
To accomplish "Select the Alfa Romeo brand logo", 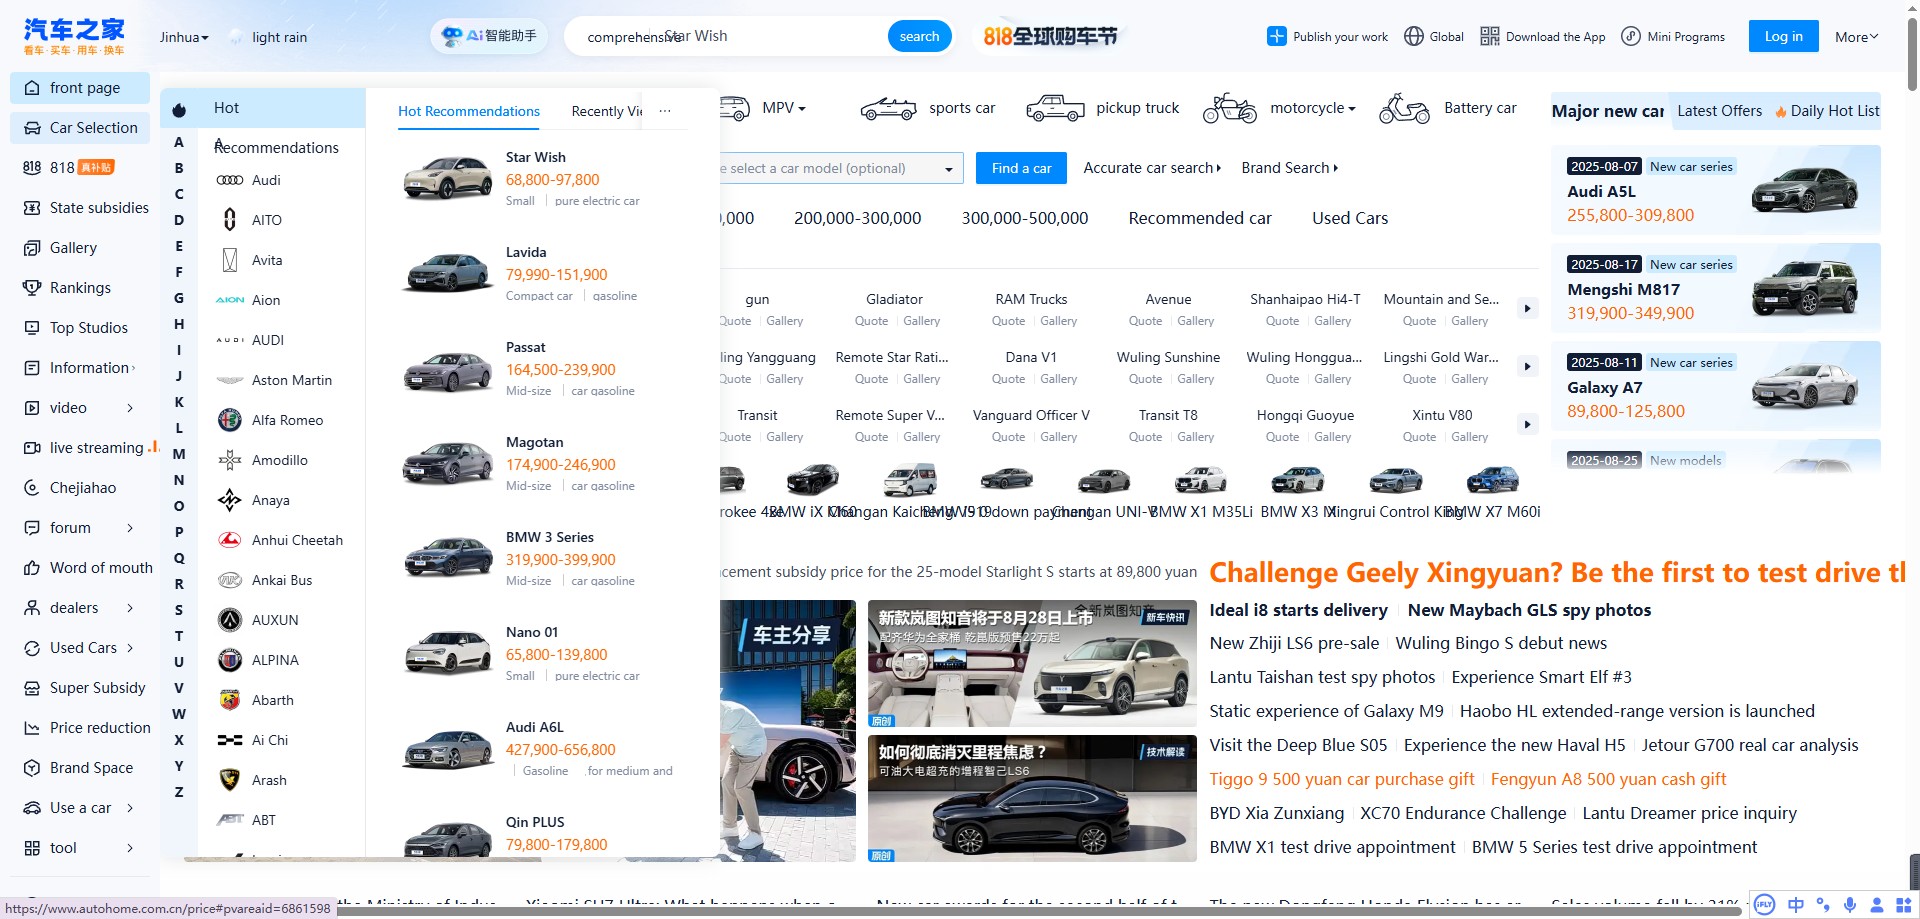I will (x=230, y=420).
